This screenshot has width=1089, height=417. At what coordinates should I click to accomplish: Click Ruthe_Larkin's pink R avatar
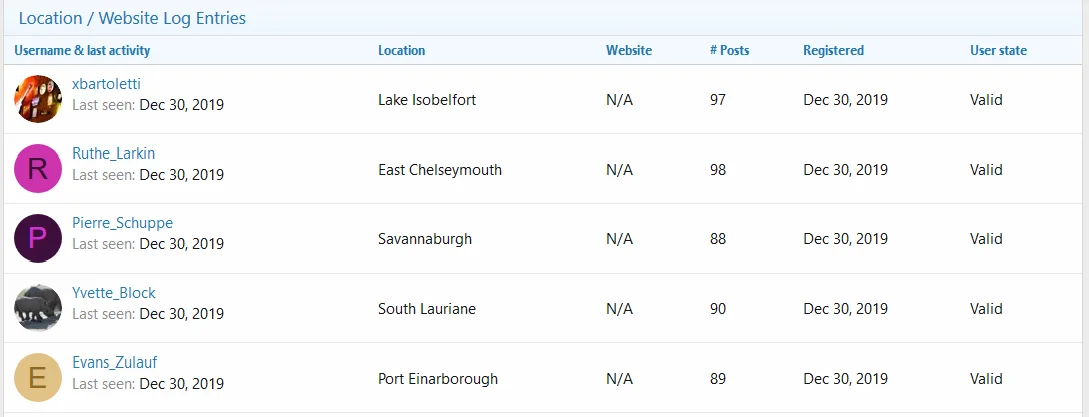(38, 168)
